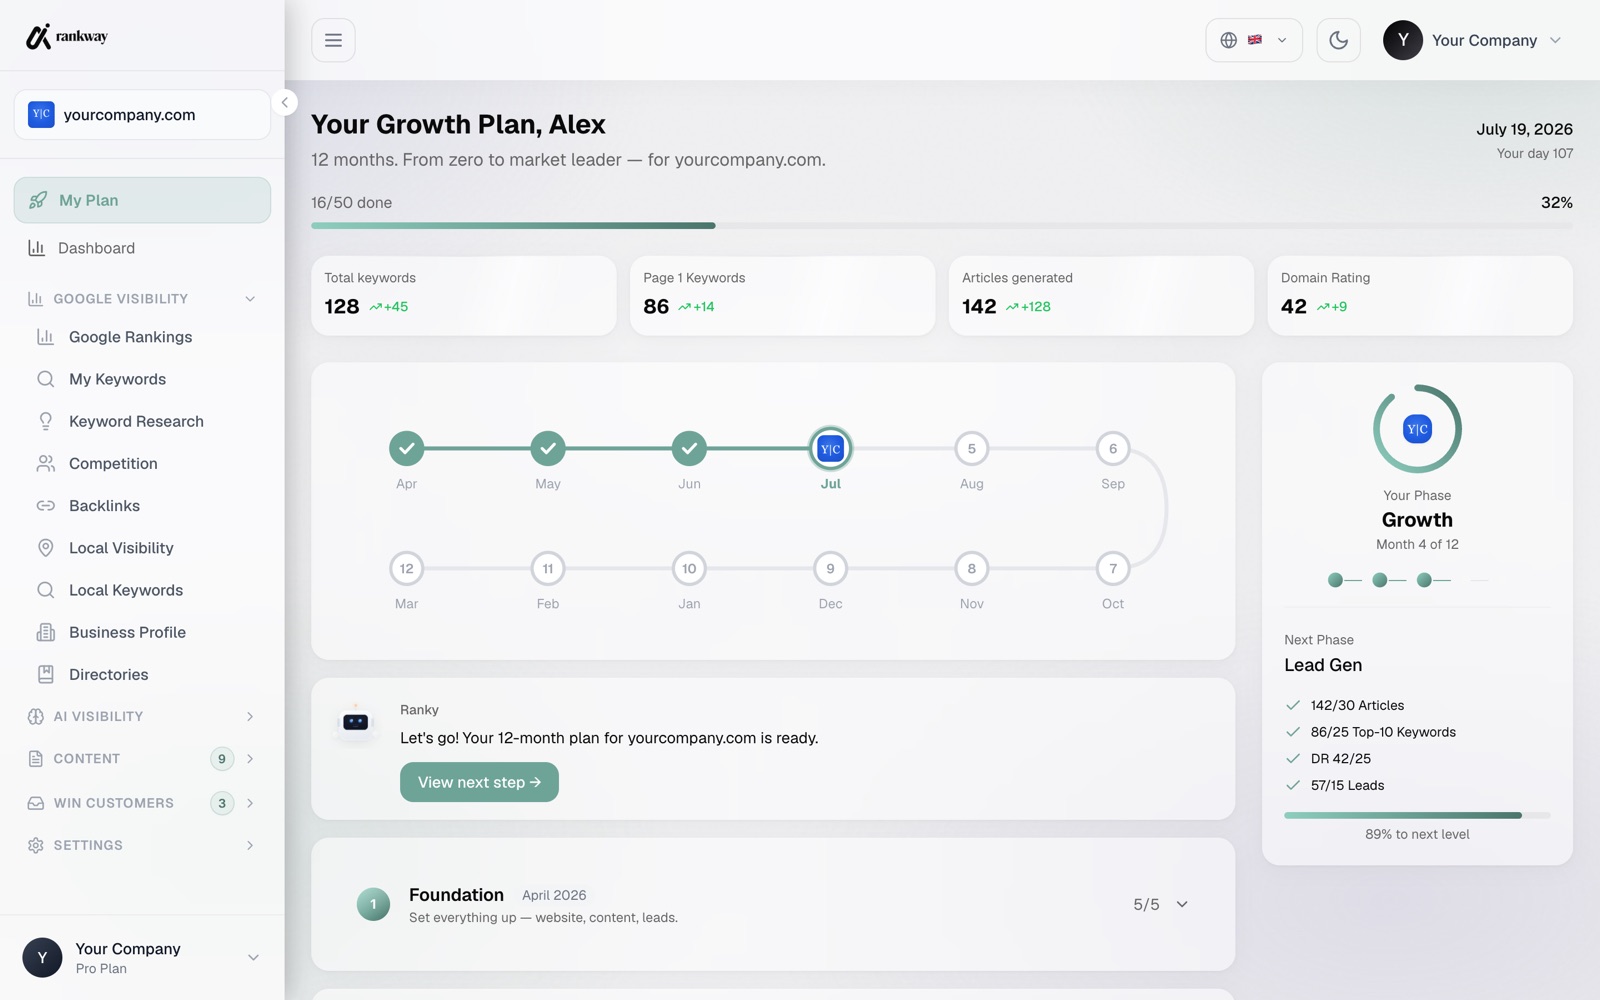Click the Content badge showing 9
Image resolution: width=1600 pixels, height=1000 pixels.
pos(222,758)
